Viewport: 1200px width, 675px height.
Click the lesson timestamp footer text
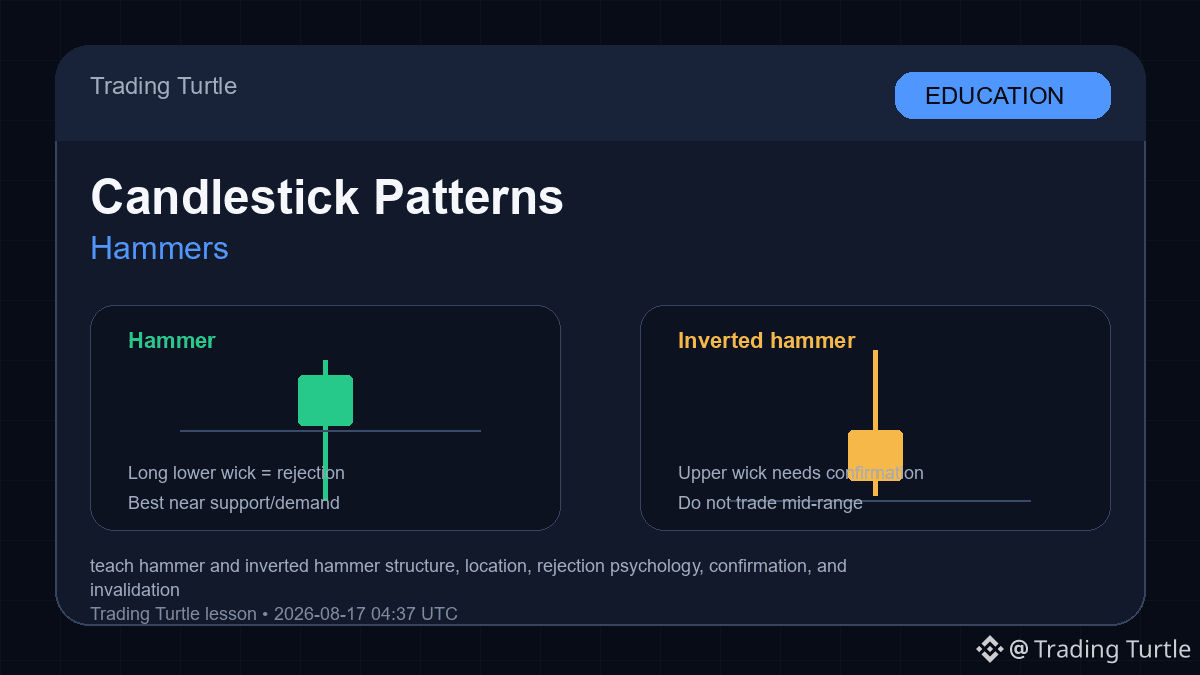(273, 614)
